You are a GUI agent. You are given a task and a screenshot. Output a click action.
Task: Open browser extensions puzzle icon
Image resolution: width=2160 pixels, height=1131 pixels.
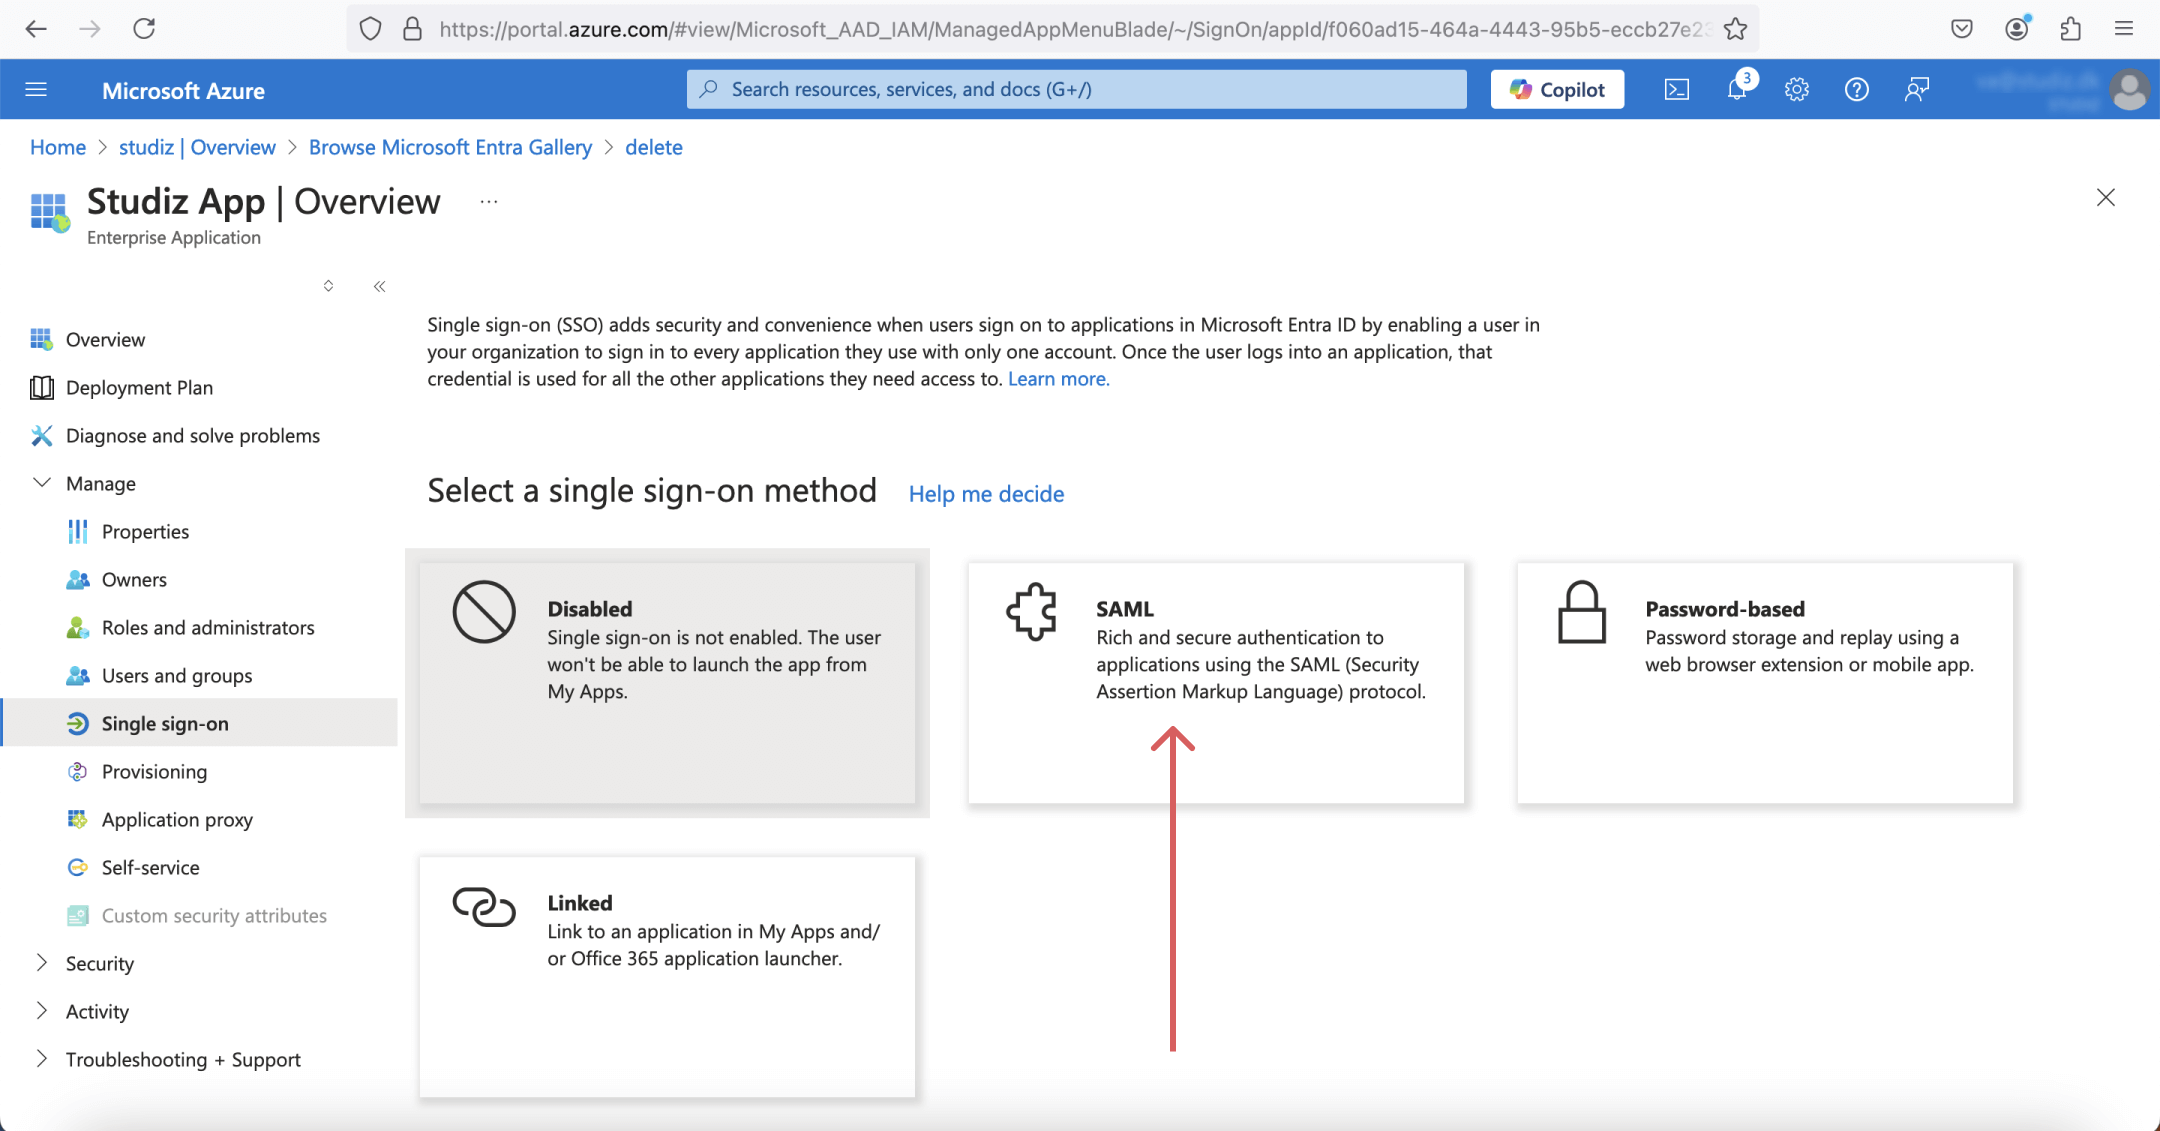(2071, 29)
